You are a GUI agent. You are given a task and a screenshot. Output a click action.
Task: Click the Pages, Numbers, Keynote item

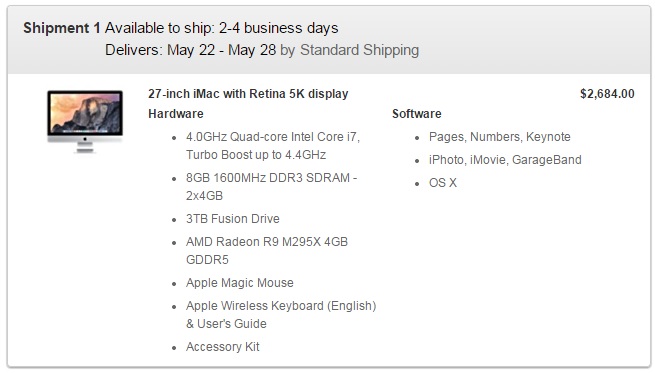(500, 137)
